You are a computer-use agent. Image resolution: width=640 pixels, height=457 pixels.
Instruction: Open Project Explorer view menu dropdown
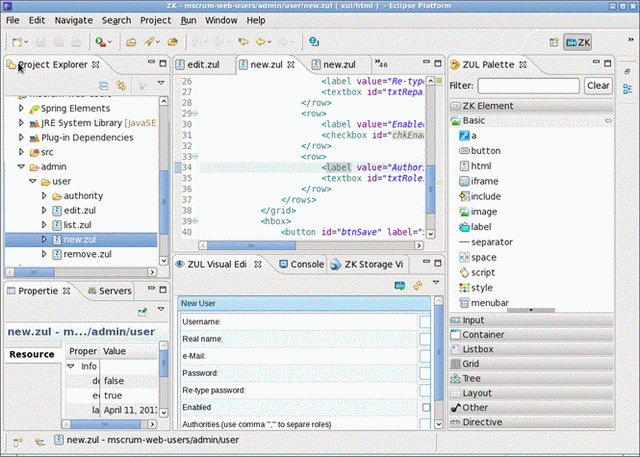161,83
